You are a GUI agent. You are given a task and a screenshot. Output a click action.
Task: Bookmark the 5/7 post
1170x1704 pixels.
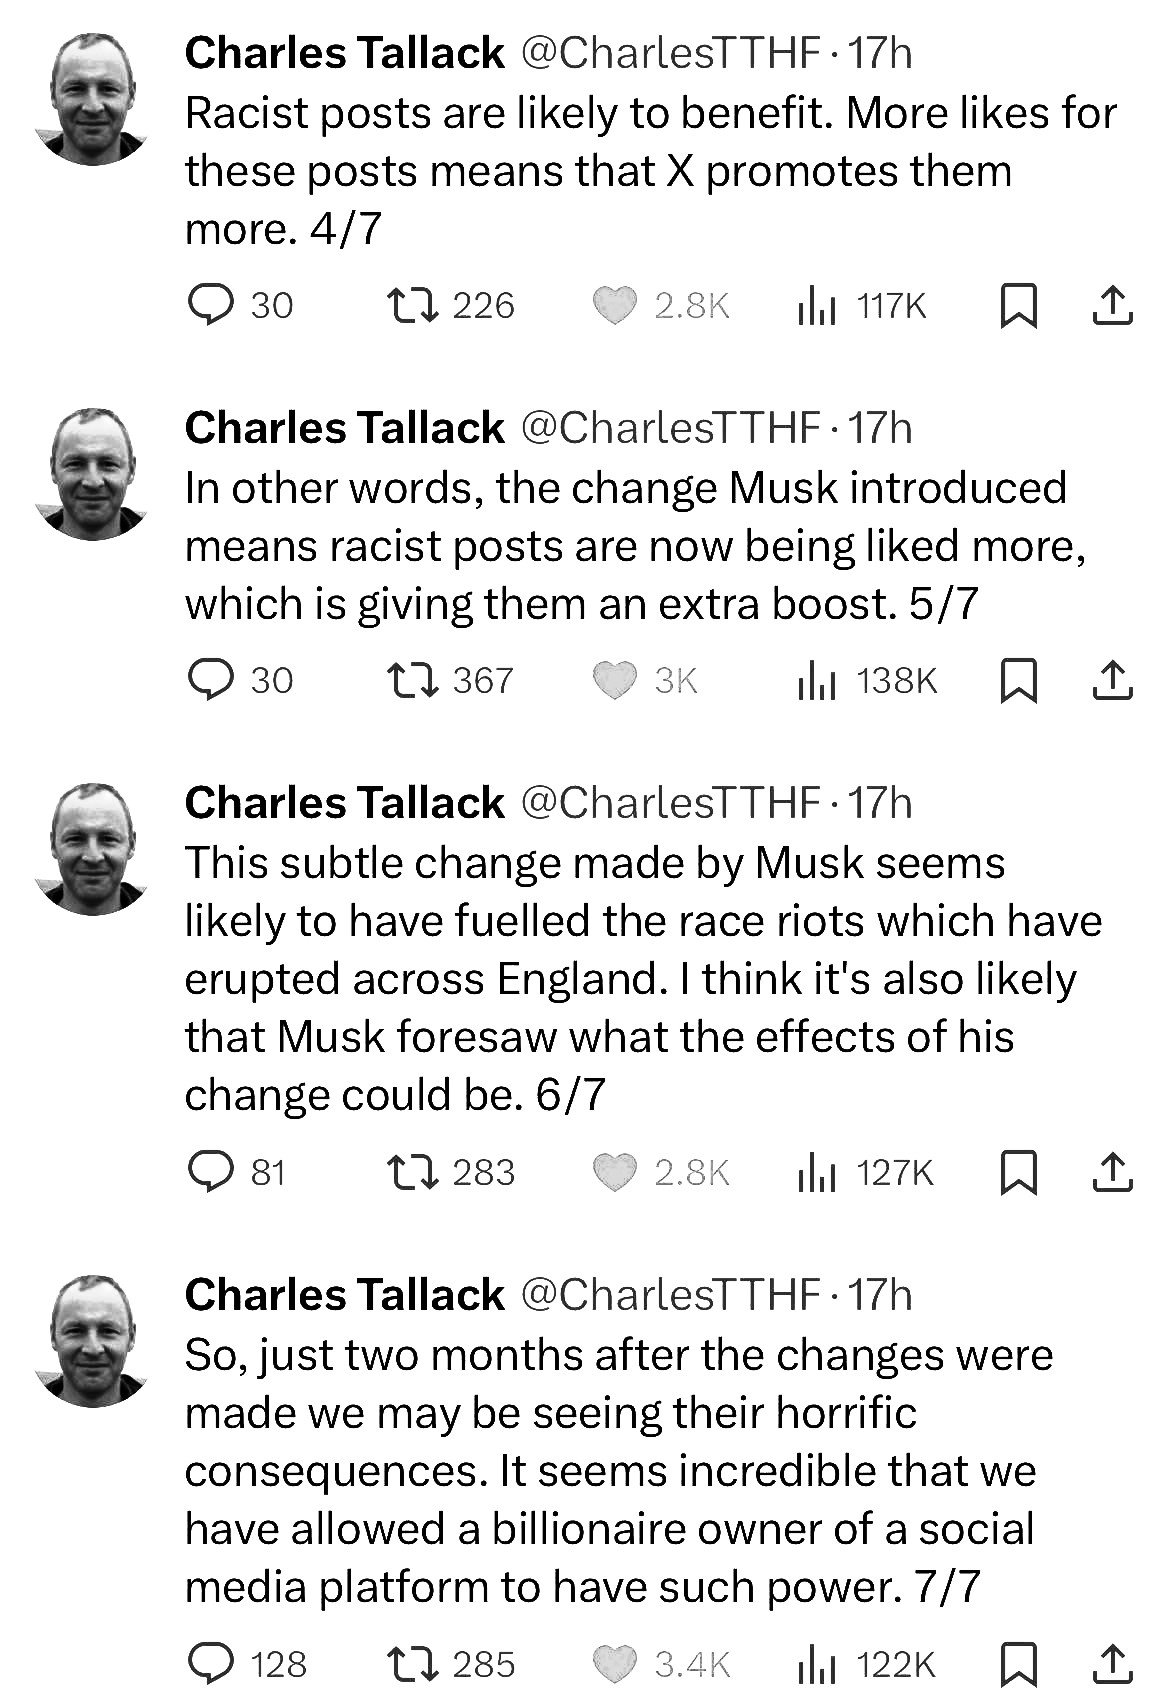tap(1018, 680)
